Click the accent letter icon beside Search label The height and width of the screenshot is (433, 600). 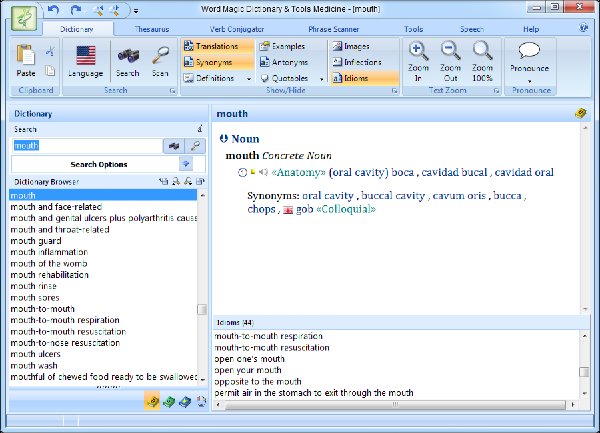click(x=200, y=129)
